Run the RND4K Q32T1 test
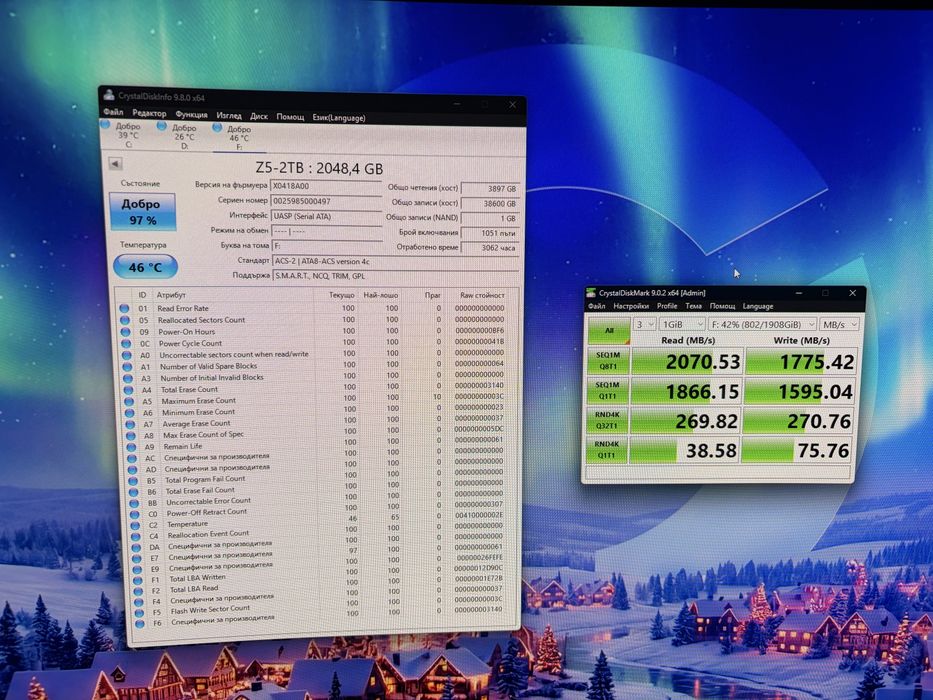The height and width of the screenshot is (700, 933). click(608, 420)
